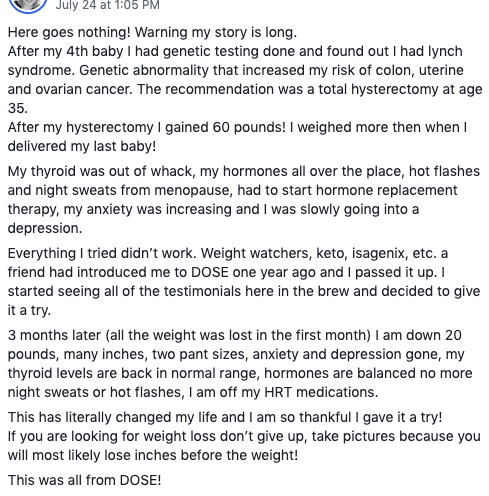Click the lone '35.' line
Viewport: 489px width, 496px height.
18,108
